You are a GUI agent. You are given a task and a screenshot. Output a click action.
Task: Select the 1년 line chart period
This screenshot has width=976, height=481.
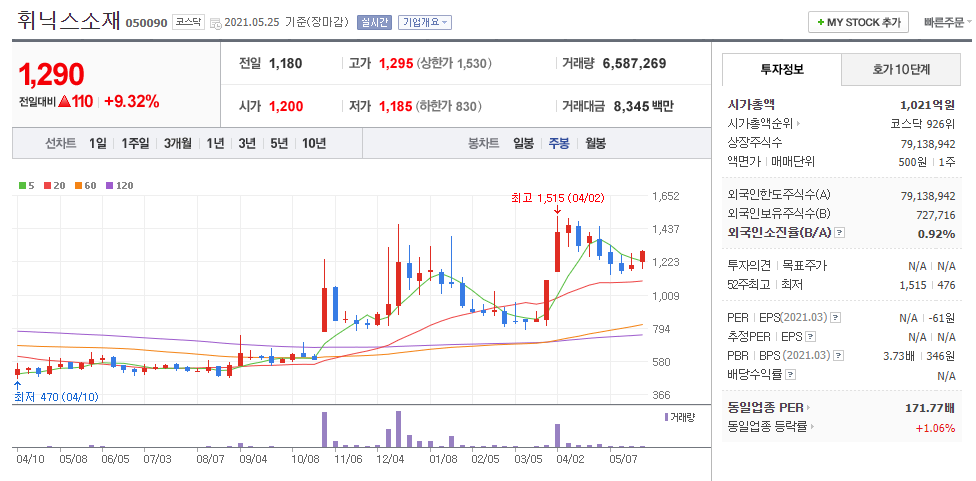point(215,144)
